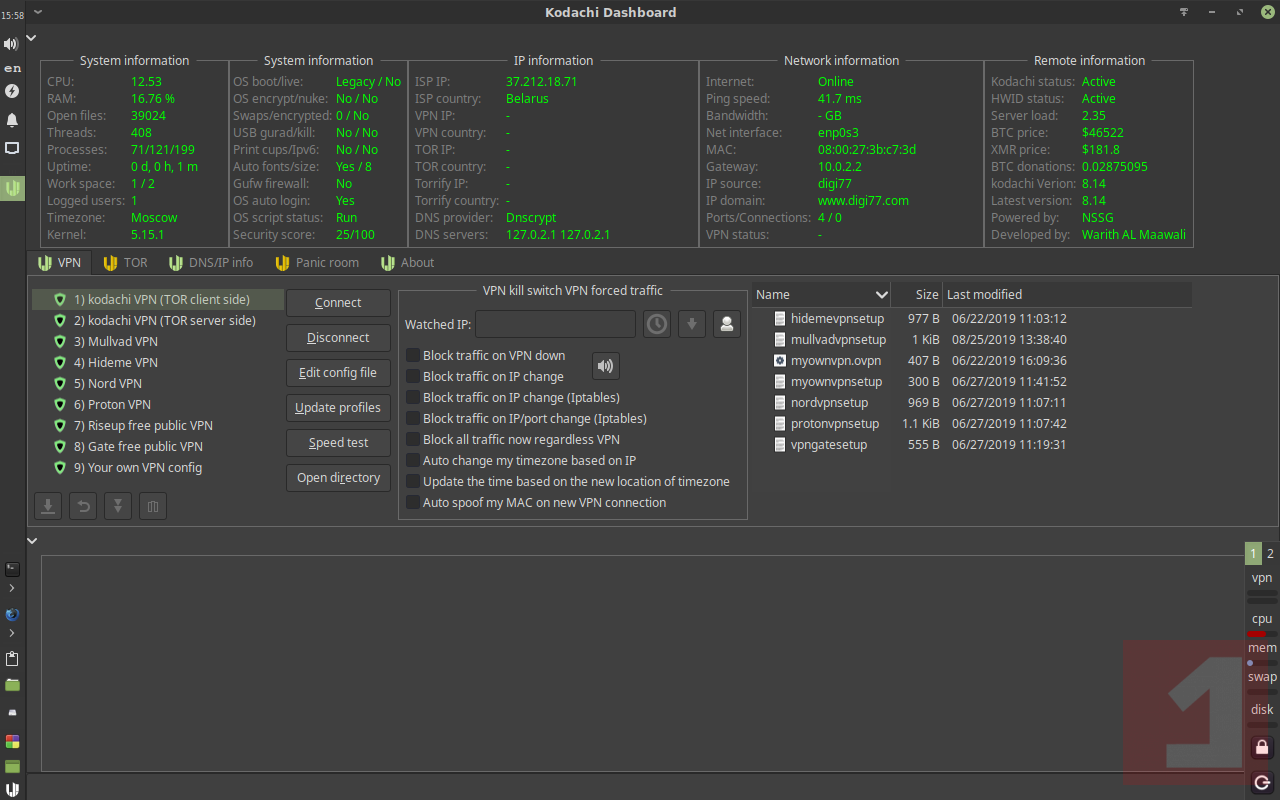Open the power manager lightning icon

(x=12, y=91)
